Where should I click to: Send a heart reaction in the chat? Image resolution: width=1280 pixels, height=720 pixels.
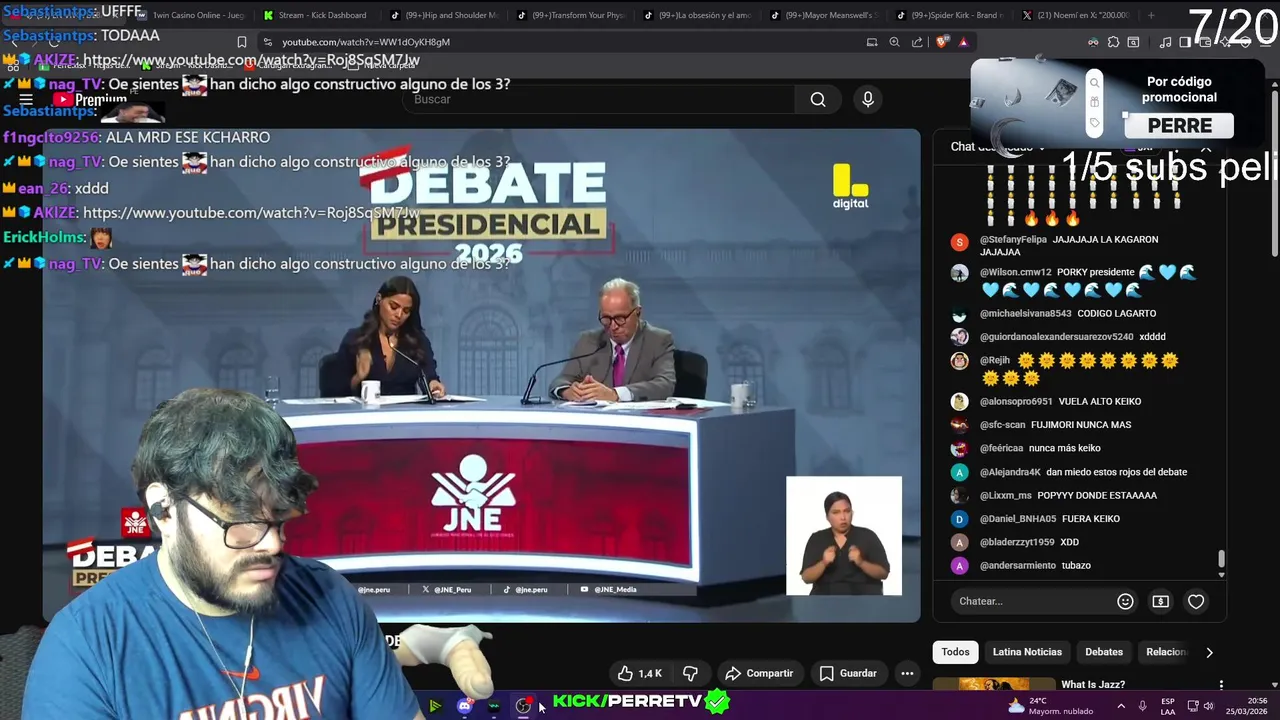coord(1196,601)
